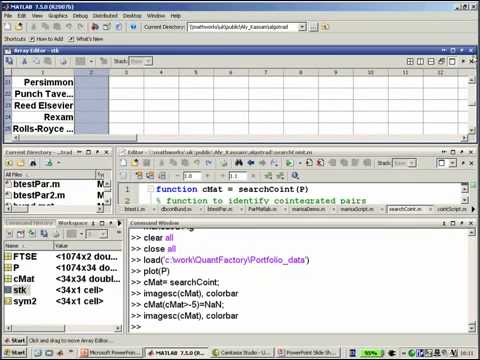
Task: Open the File menu
Action: click(8, 16)
